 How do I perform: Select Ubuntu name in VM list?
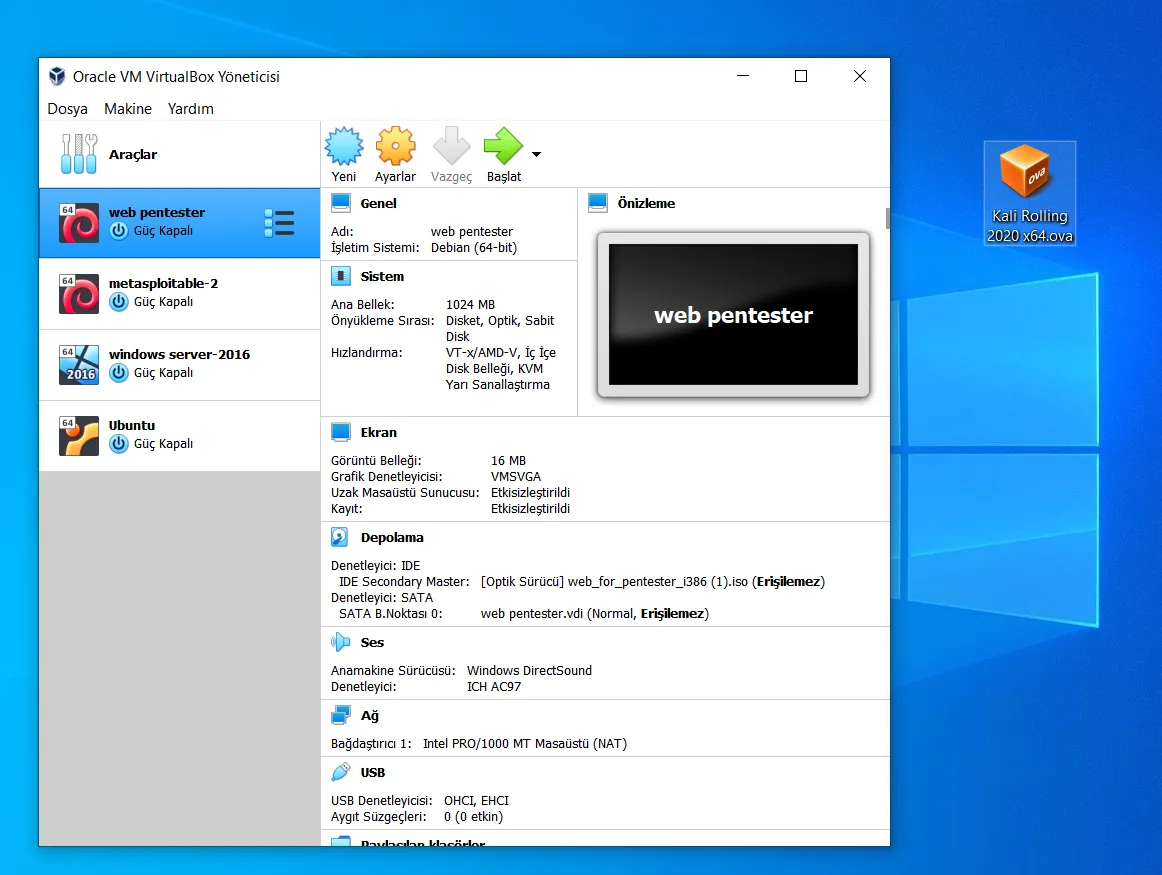[132, 425]
